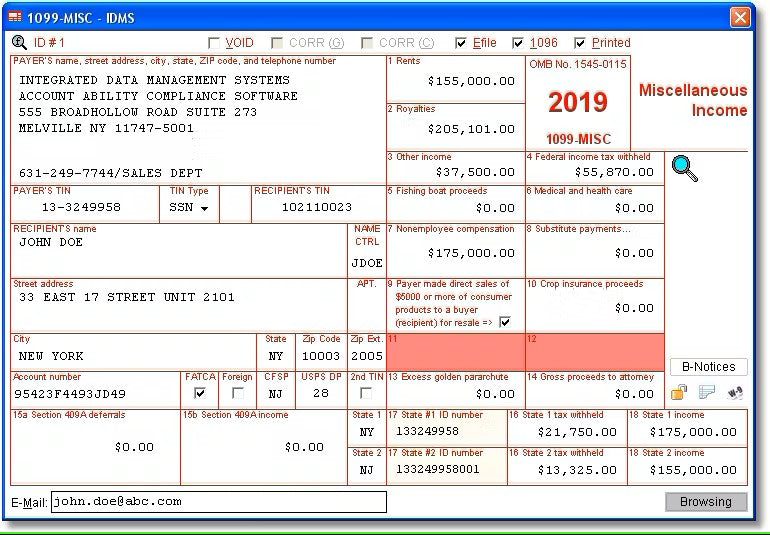The width and height of the screenshot is (770, 535).
Task: Check the 2nd TIN notice checkbox
Action: 366,393
